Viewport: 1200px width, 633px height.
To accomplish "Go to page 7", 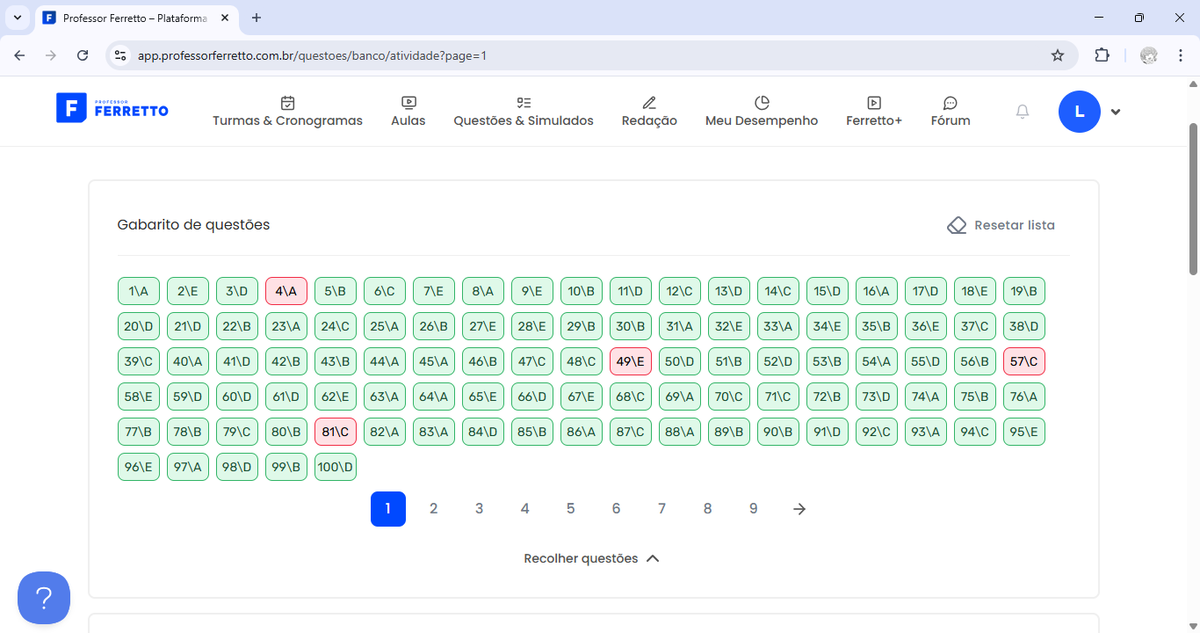I will pos(662,509).
